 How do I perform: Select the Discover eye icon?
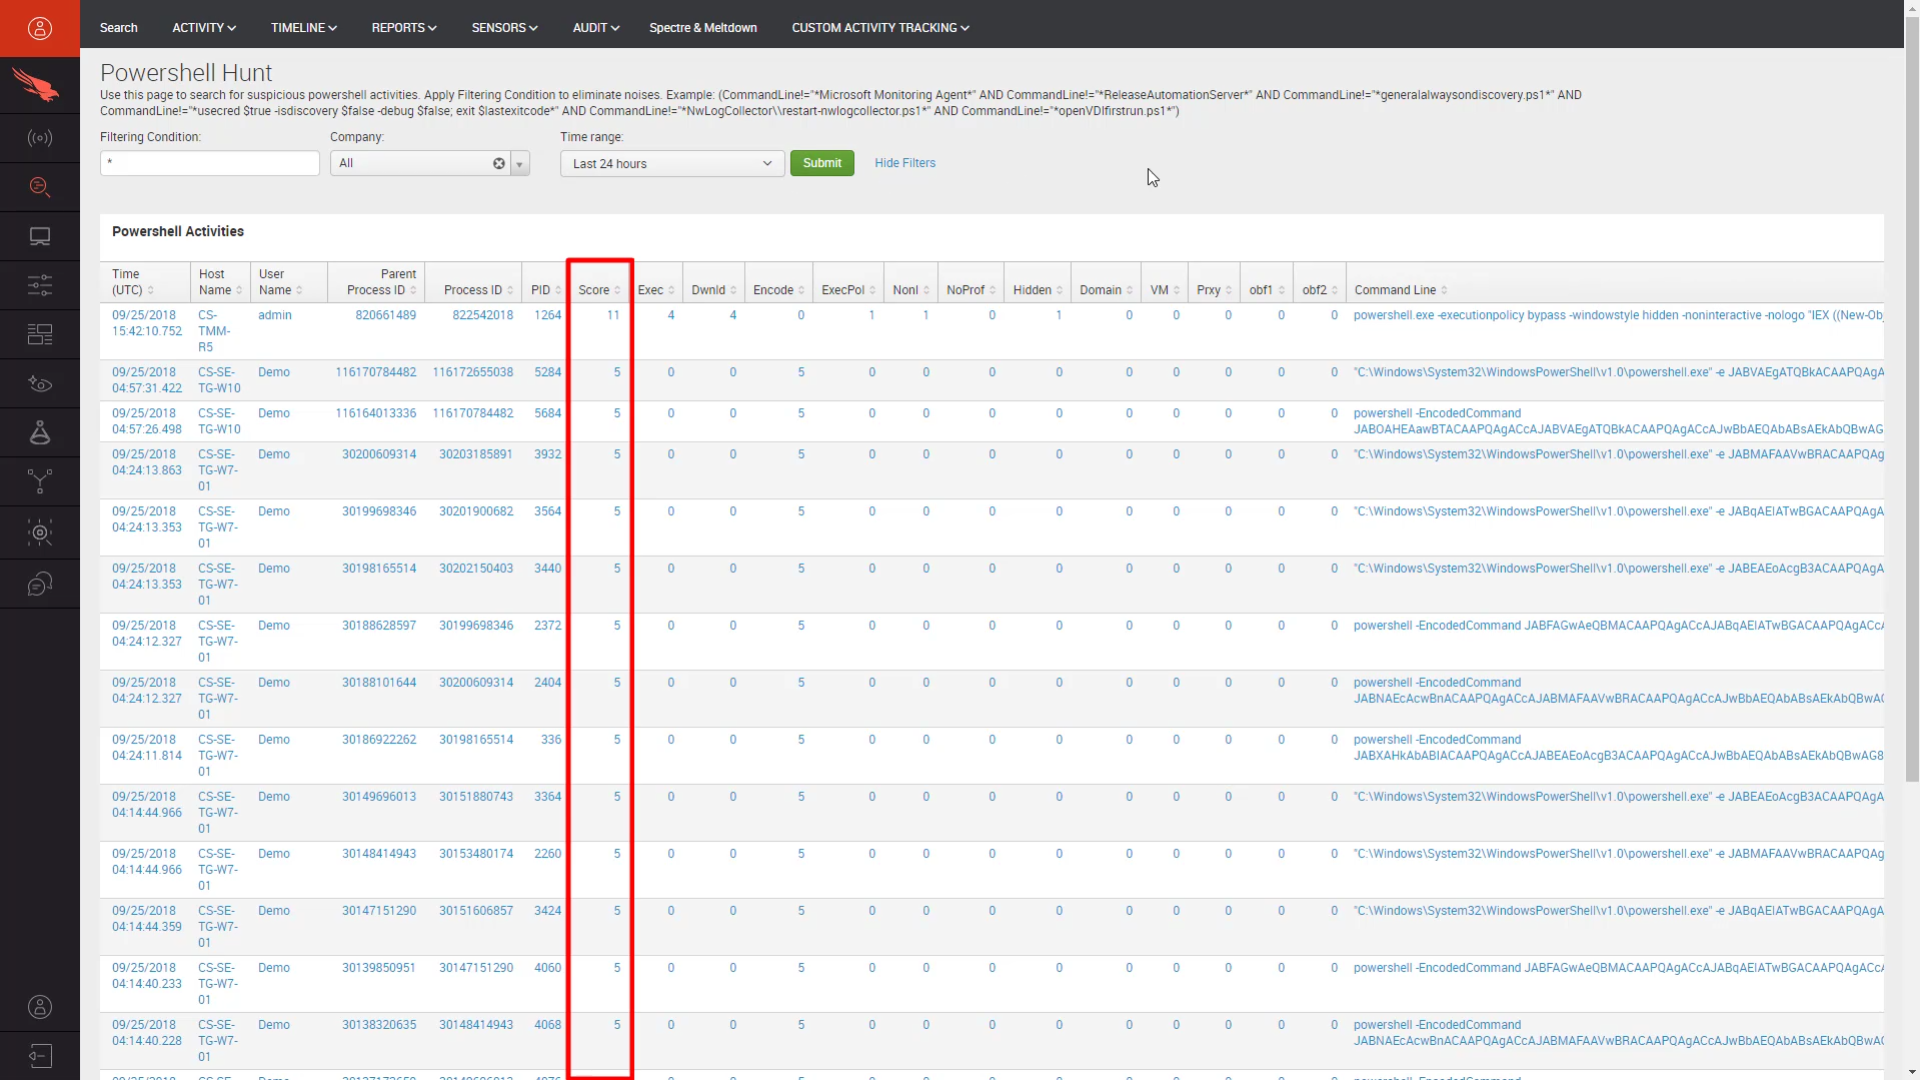[39, 383]
